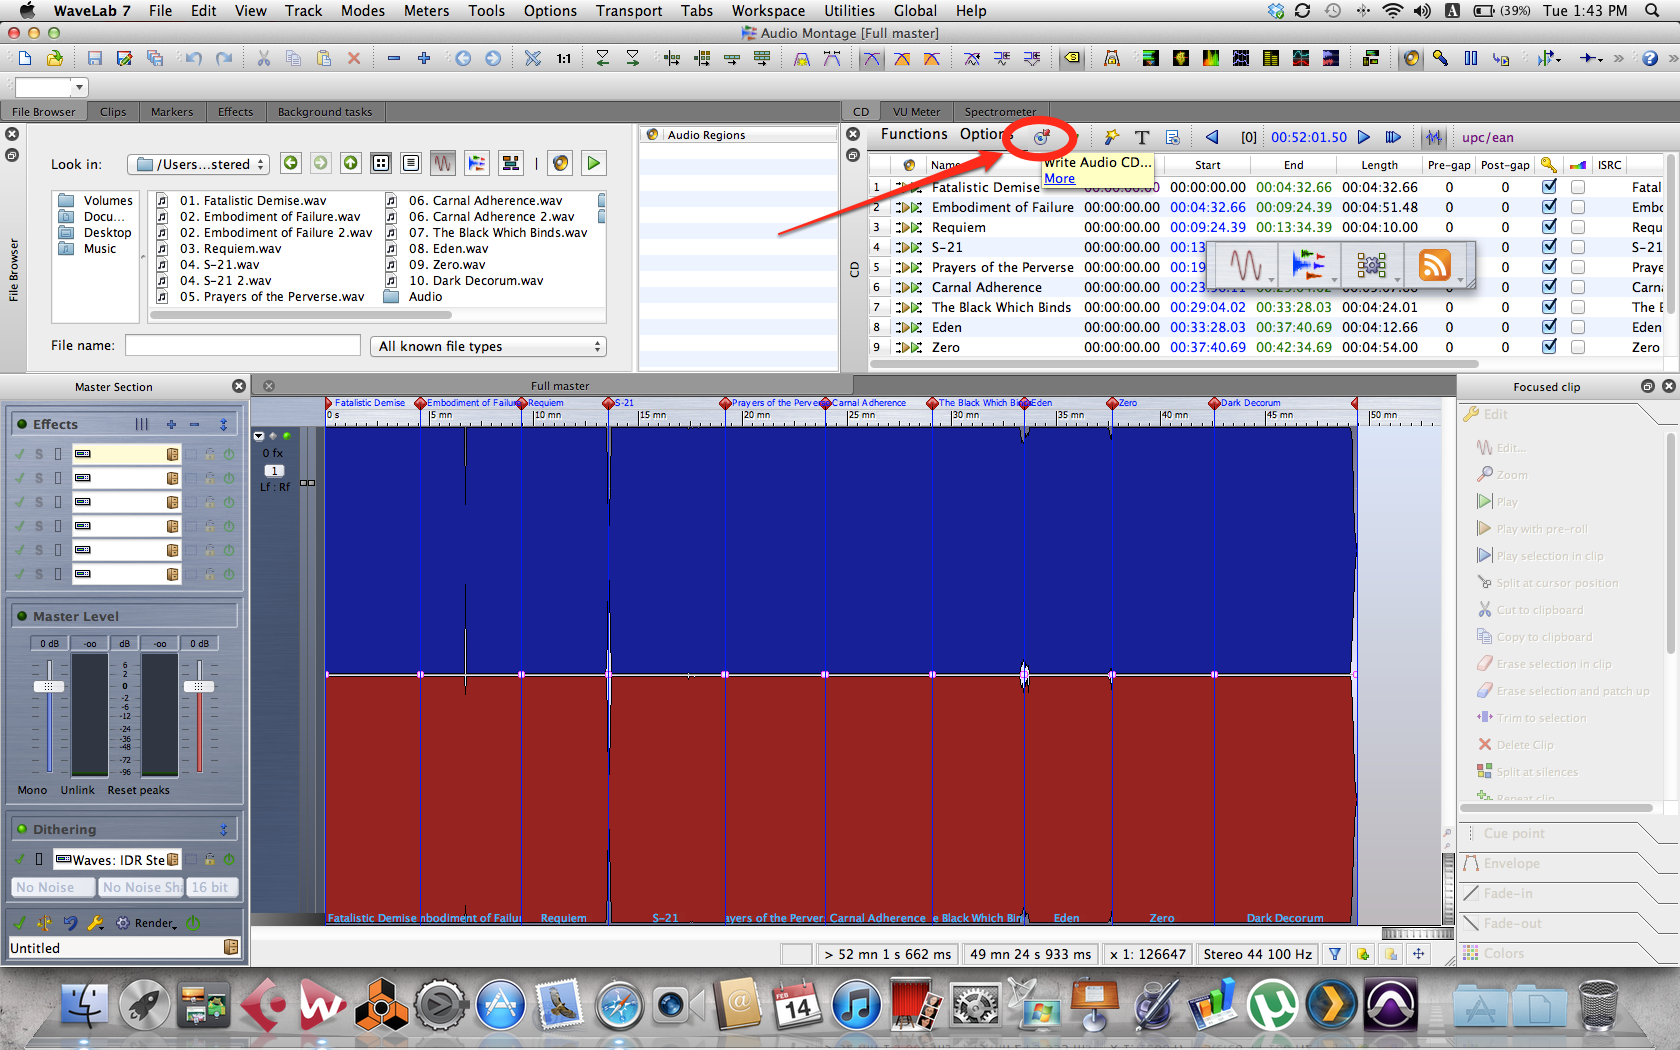
Task: Toggle the Effects section green LED
Action: 21,424
